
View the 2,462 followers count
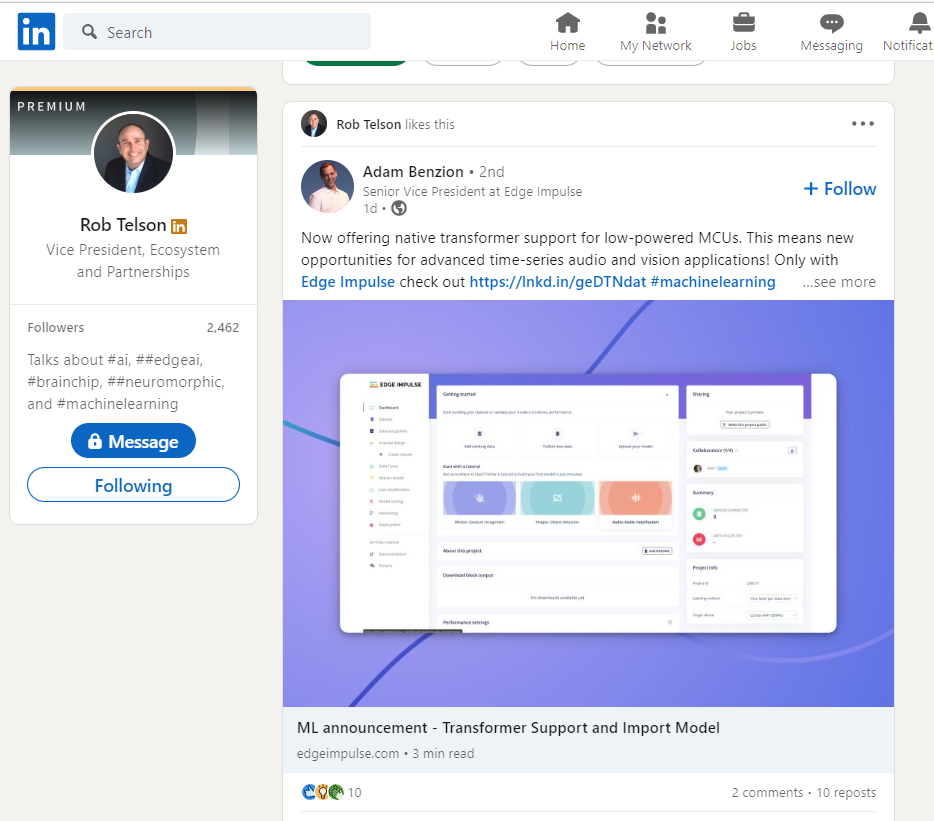223,328
